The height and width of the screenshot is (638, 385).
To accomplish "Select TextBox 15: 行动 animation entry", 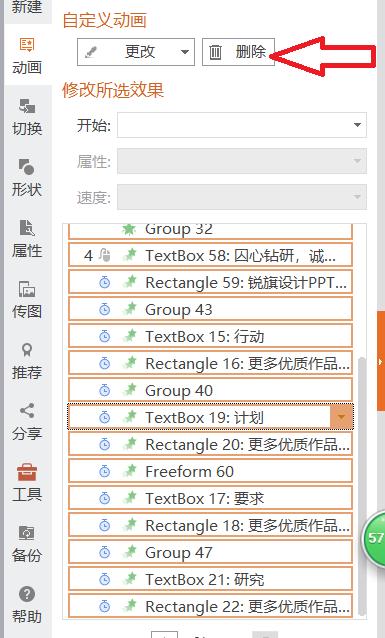I will point(210,336).
